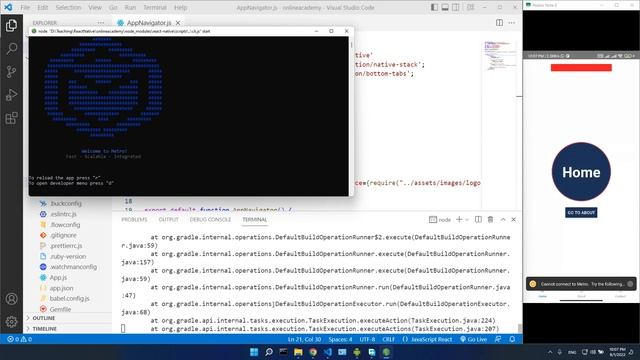Toggle the bottom panel layout icon
640x360 pixels.
tap(445, 7)
